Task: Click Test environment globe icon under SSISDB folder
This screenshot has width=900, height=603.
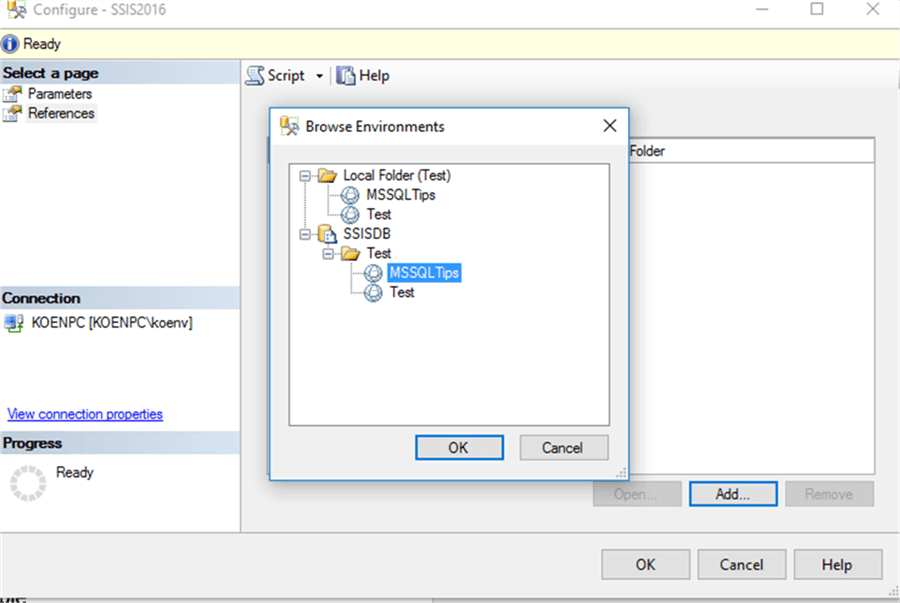Action: [373, 293]
